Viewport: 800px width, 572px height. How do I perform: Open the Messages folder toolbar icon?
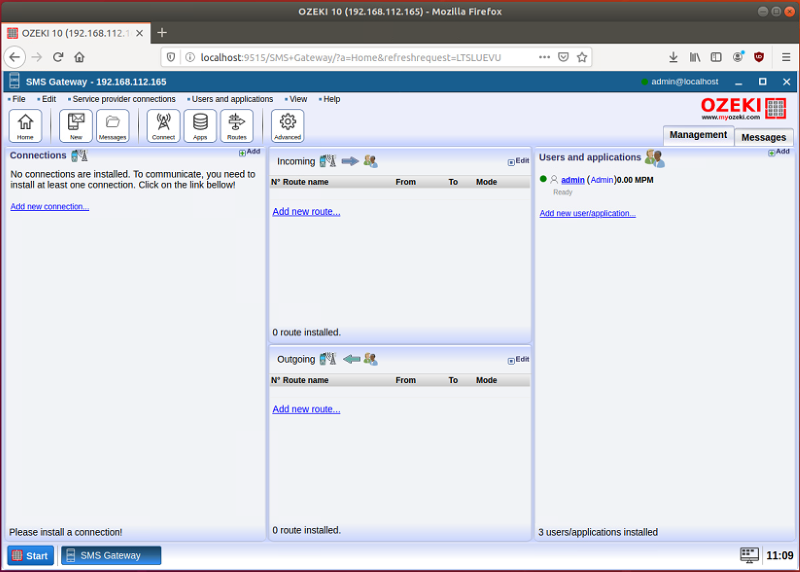[112, 126]
